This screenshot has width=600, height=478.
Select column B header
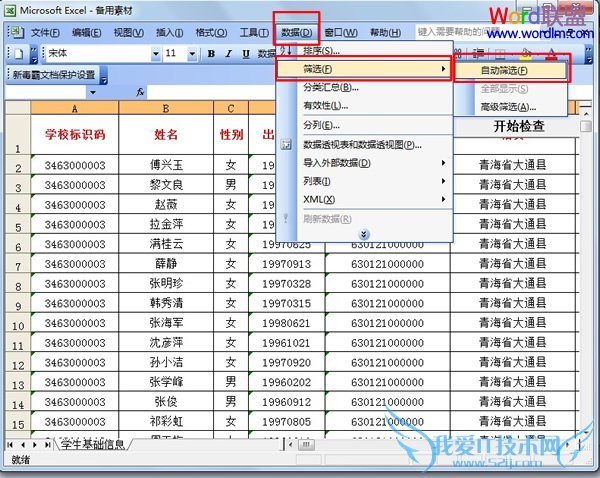166,108
